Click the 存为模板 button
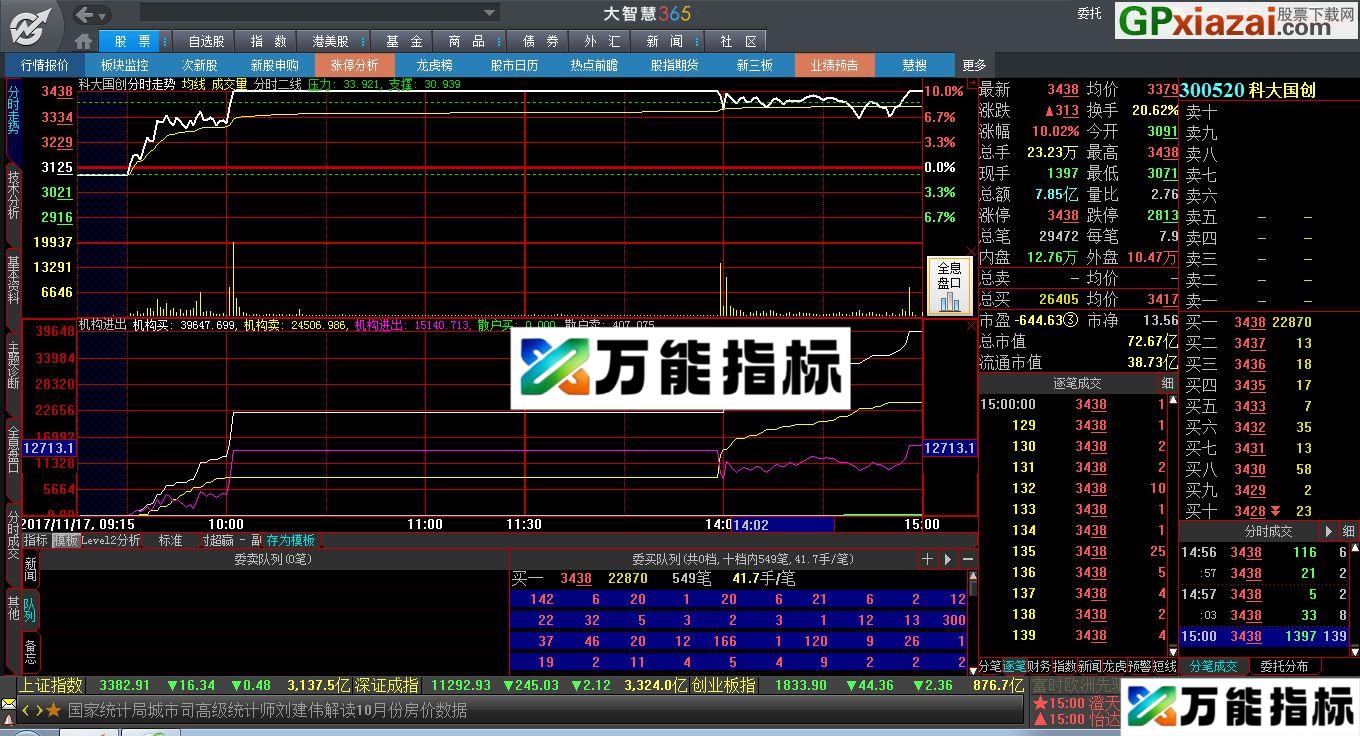The image size is (1360, 736). coord(288,539)
